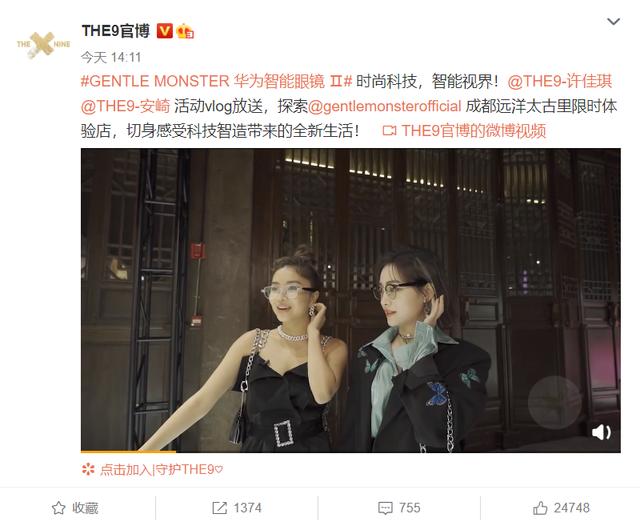
Task: Open the comments icon with 755
Action: pyautogui.click(x=399, y=508)
